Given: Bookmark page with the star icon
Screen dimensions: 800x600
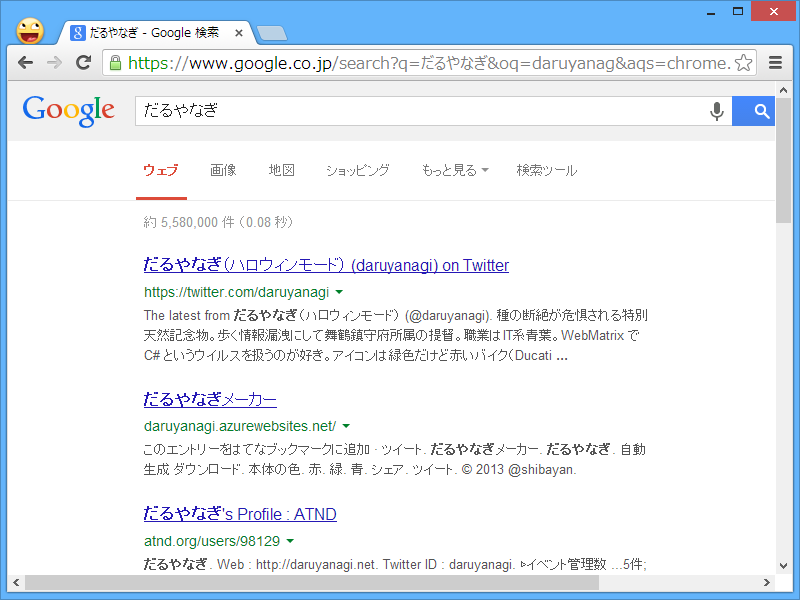Looking at the screenshot, I should pyautogui.click(x=743, y=63).
